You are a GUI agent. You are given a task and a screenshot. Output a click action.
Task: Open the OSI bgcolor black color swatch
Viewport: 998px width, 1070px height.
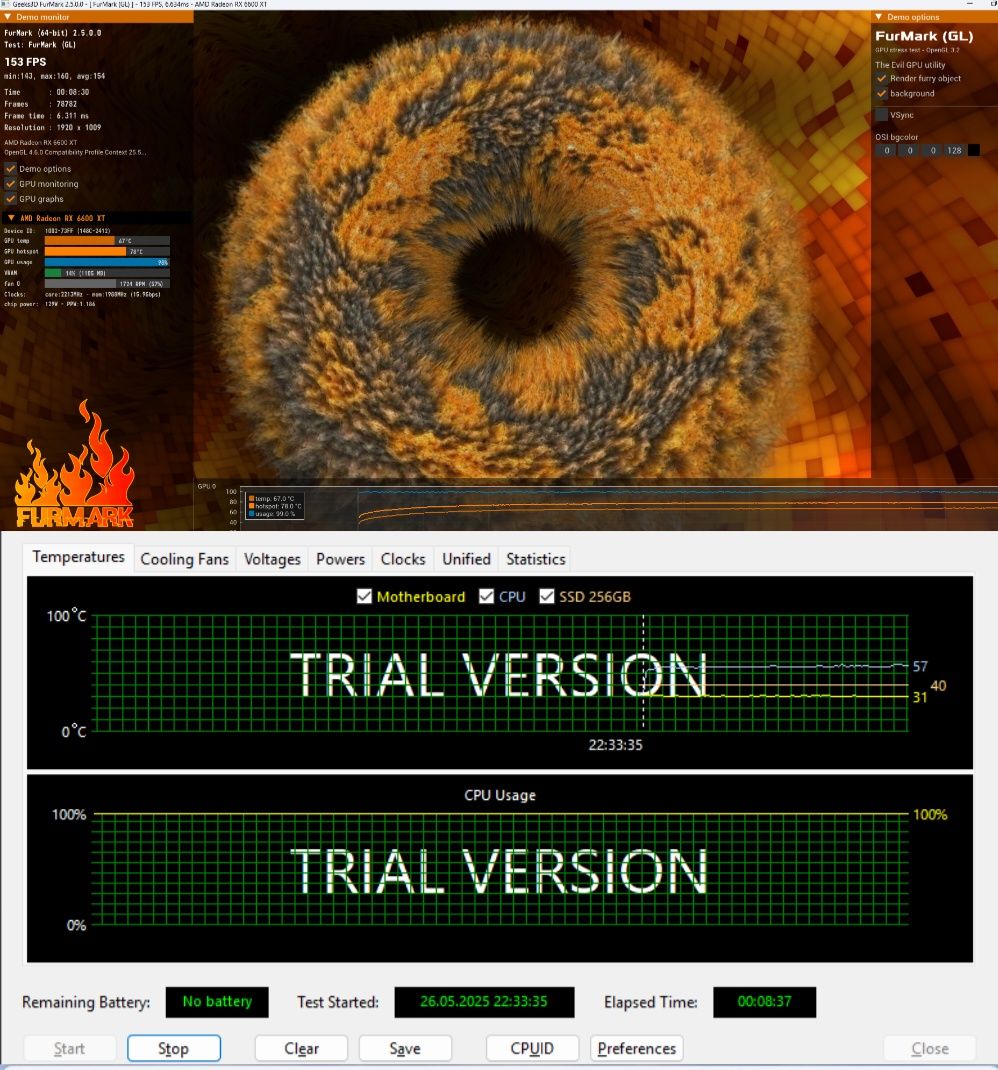[x=974, y=150]
